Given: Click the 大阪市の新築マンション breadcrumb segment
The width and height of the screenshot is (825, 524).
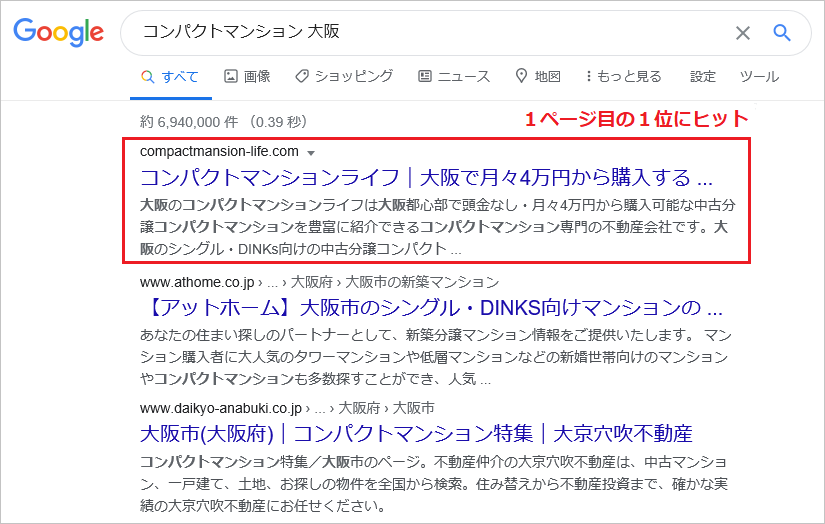Looking at the screenshot, I should pos(421,282).
